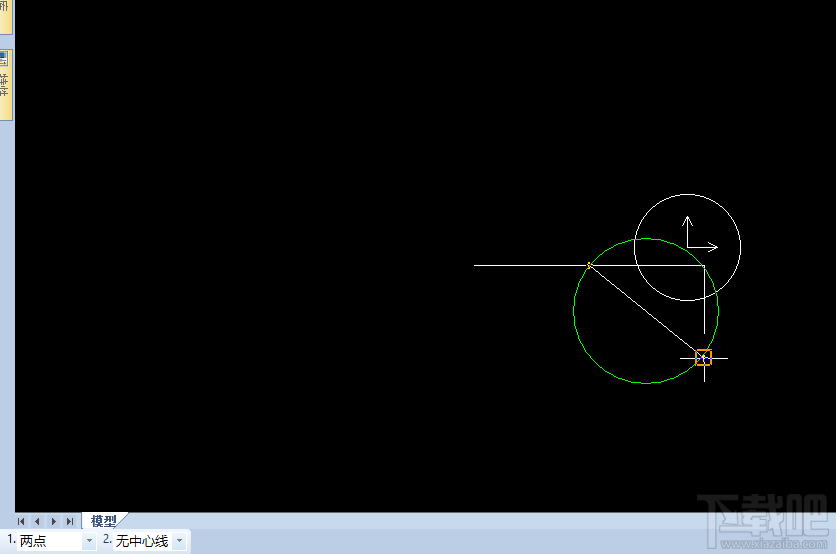Click the orange snap marker at cursor
The width and height of the screenshot is (836, 554).
tap(704, 357)
